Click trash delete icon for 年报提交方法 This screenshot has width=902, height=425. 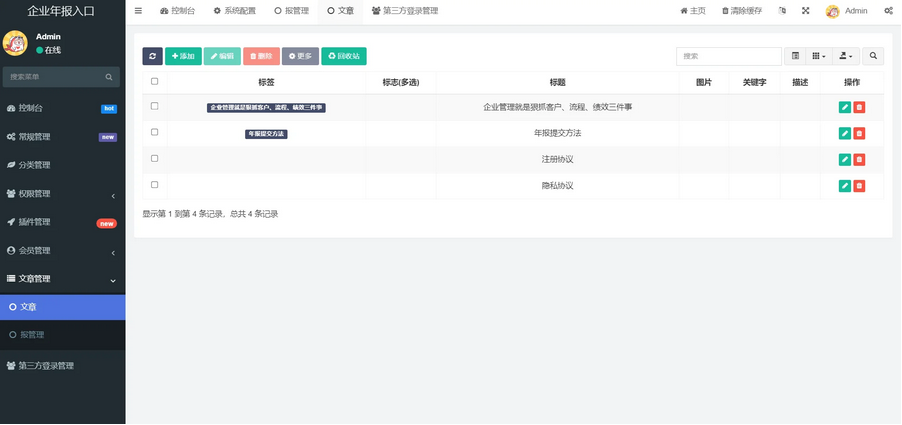(x=859, y=133)
